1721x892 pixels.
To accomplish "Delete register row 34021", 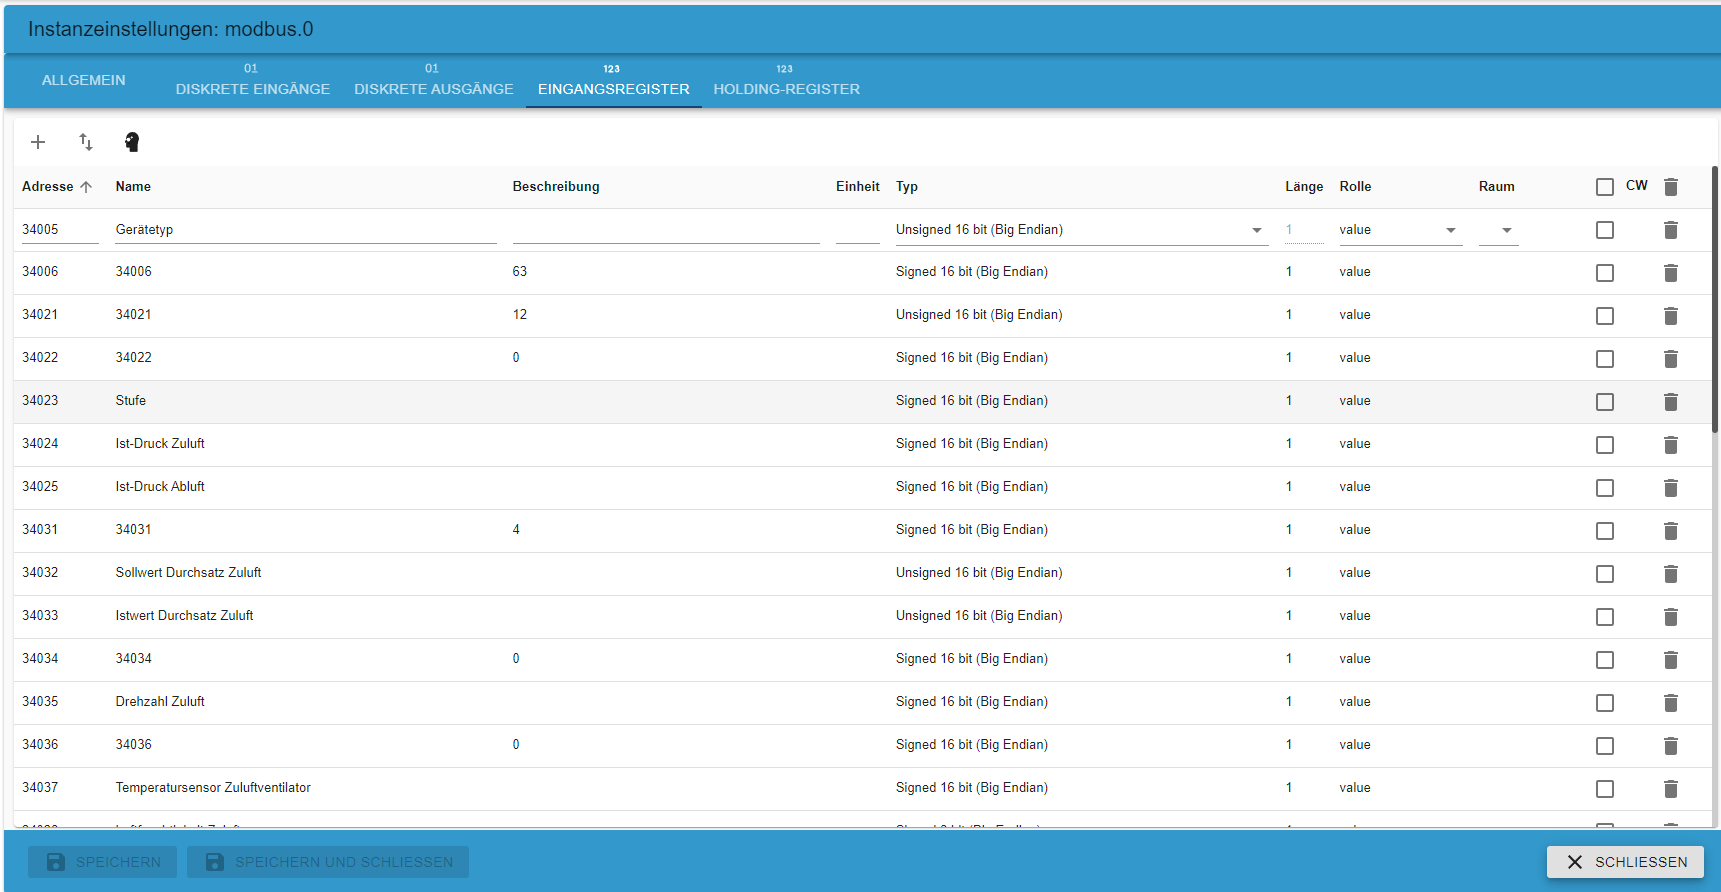I will pos(1671,316).
